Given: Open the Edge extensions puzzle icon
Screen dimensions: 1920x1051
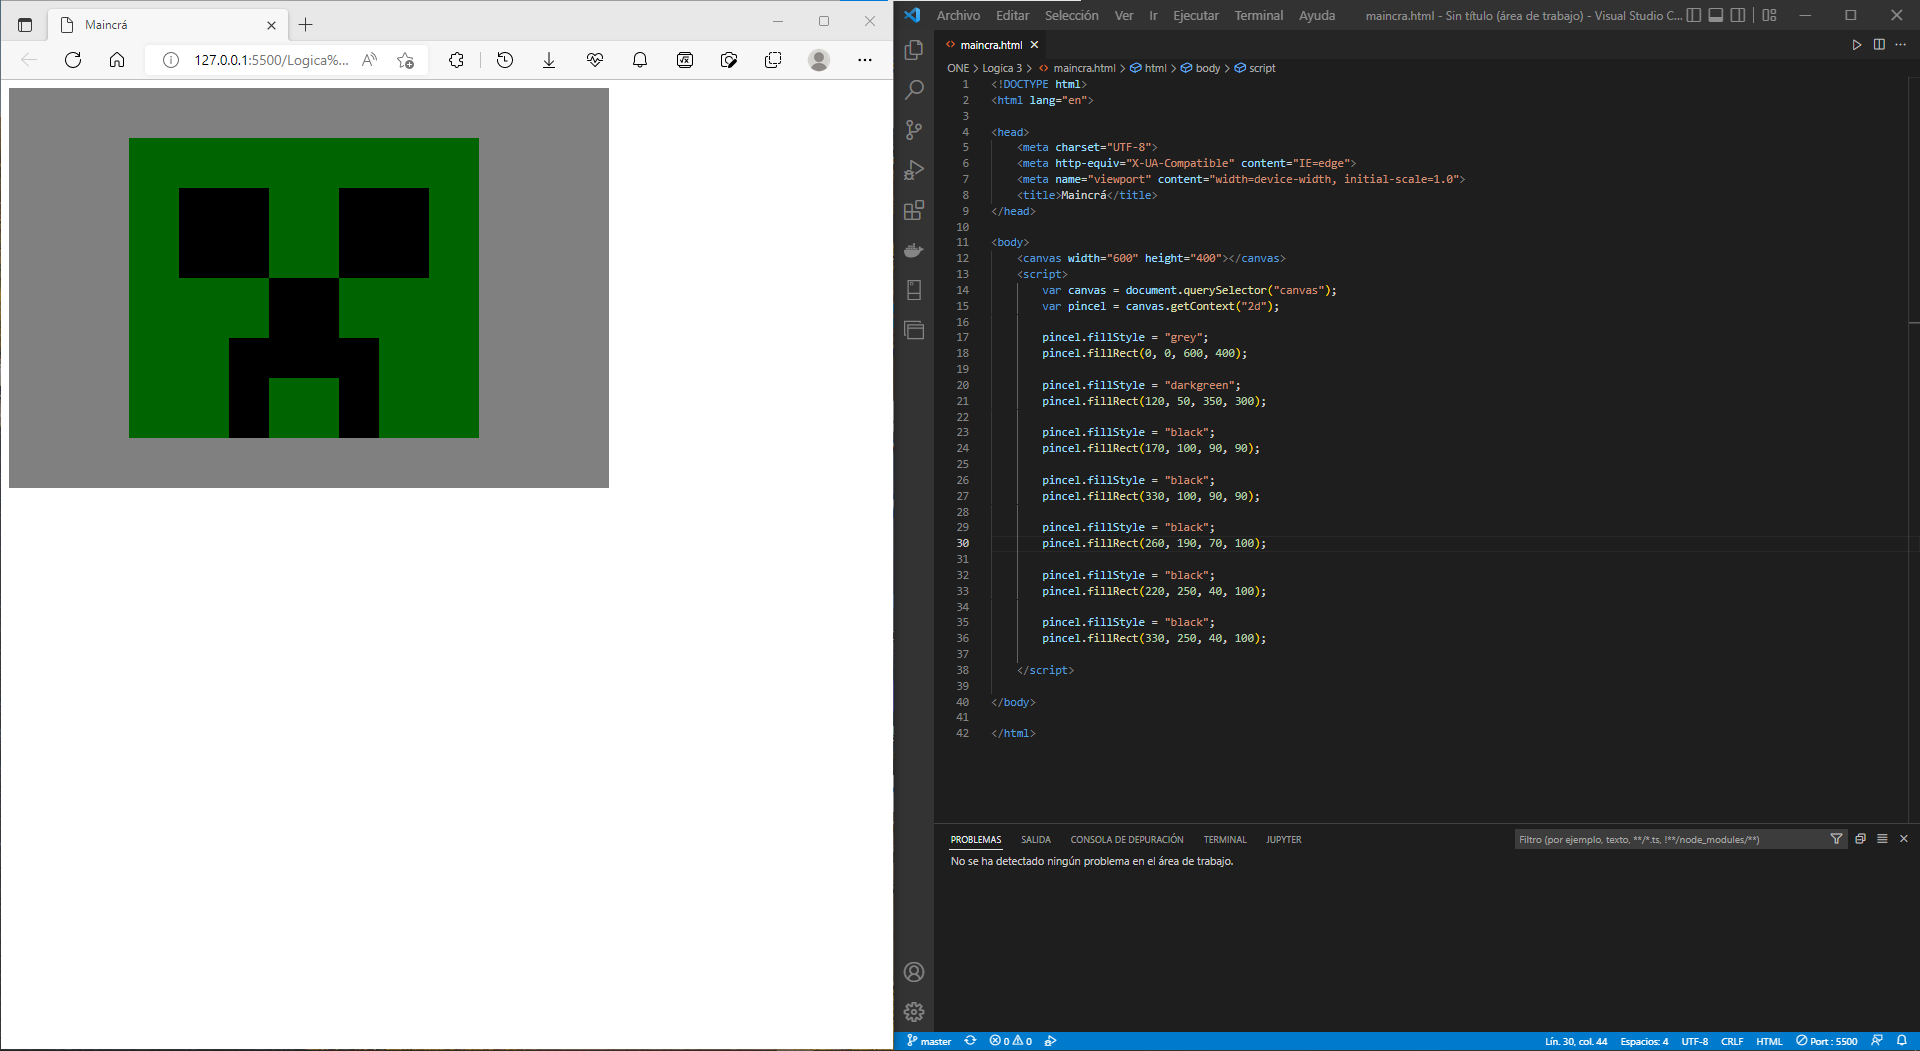Looking at the screenshot, I should point(456,60).
